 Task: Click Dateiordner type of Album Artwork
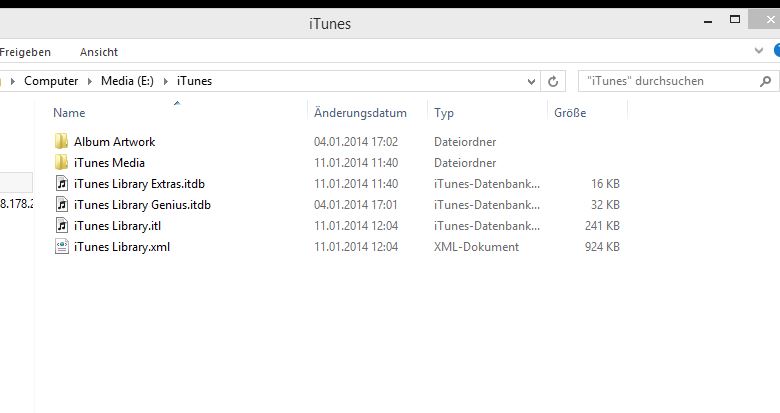click(465, 142)
